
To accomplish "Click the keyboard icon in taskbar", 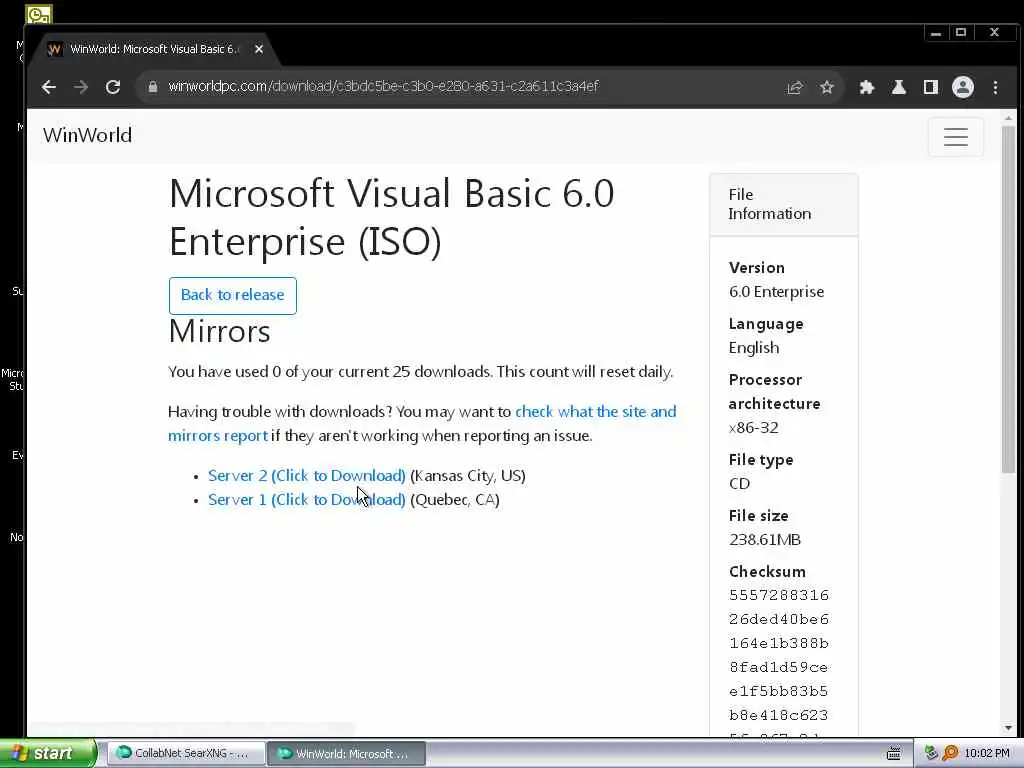I will (x=893, y=754).
